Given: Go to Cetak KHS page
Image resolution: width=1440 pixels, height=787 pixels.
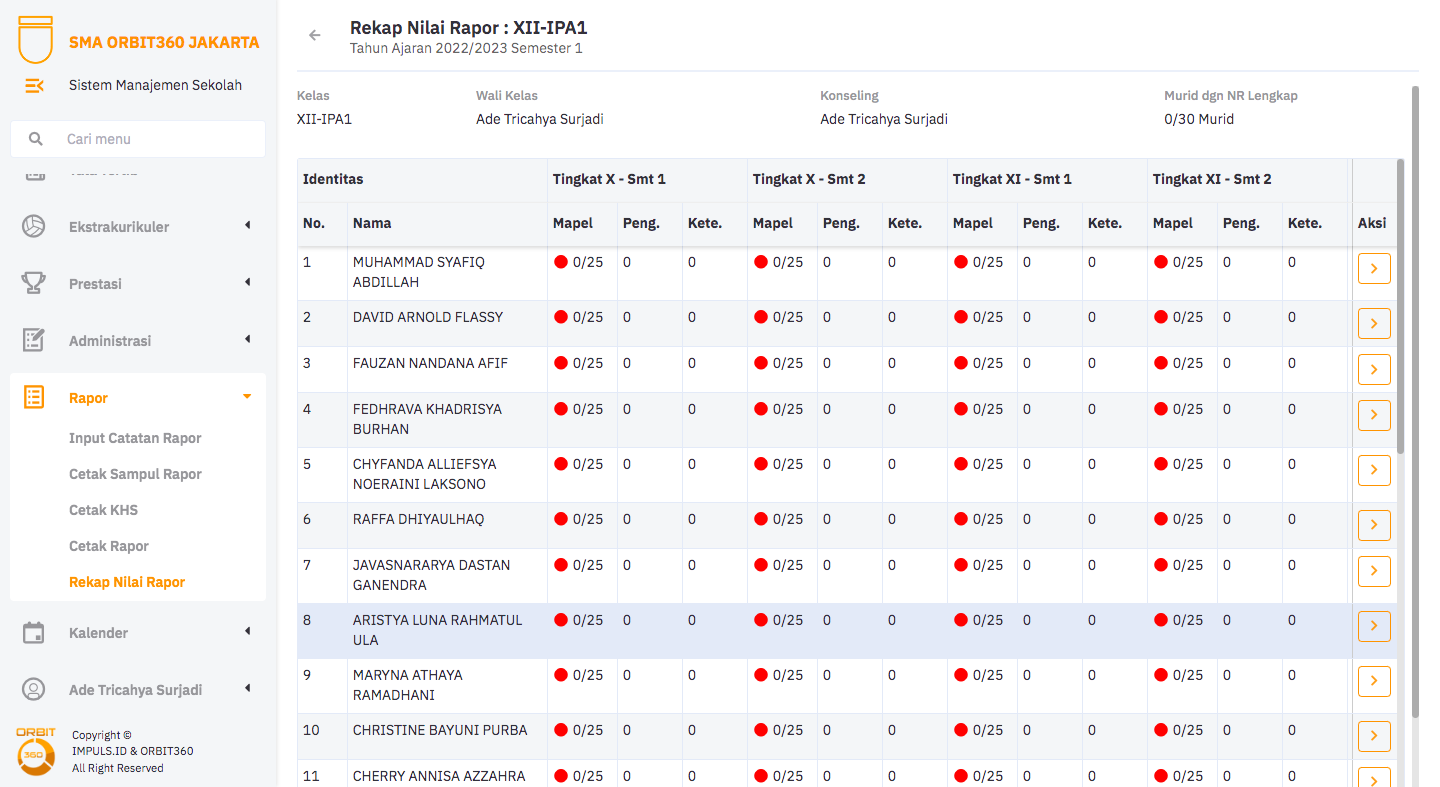Looking at the screenshot, I should [x=103, y=510].
